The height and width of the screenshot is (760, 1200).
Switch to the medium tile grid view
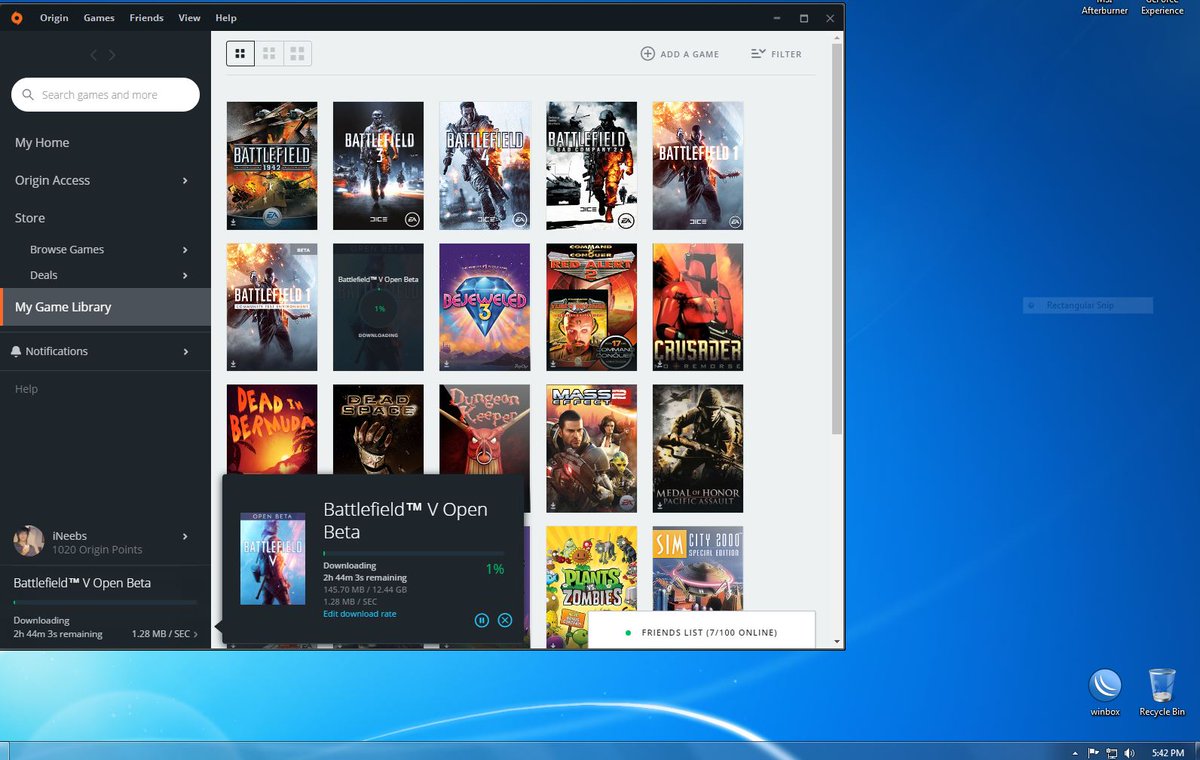point(269,54)
